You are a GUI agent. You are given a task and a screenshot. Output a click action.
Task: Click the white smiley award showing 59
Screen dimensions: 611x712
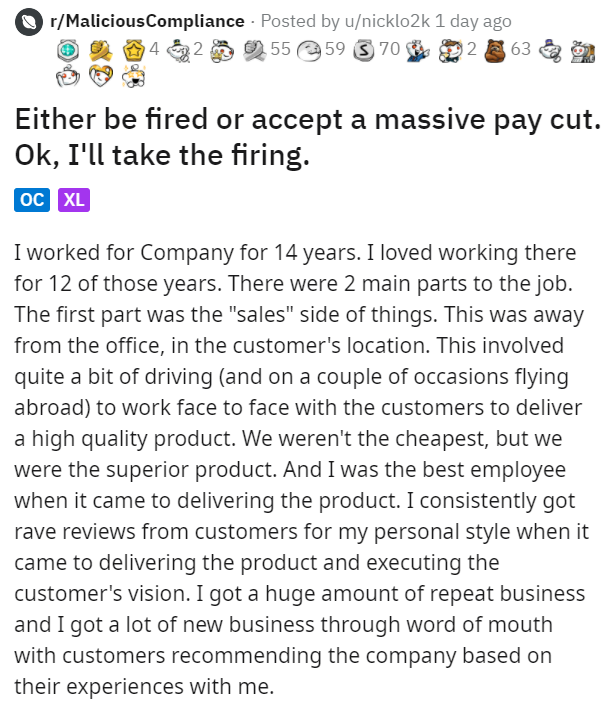point(310,46)
